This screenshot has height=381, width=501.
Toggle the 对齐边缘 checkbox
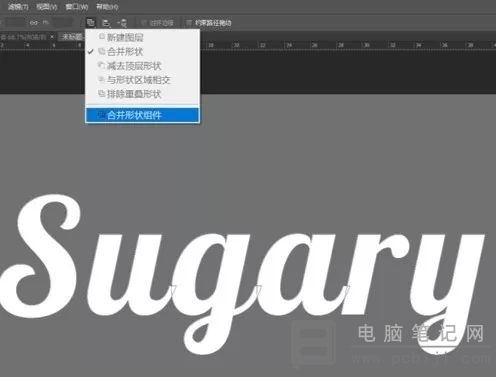pyautogui.click(x=144, y=23)
